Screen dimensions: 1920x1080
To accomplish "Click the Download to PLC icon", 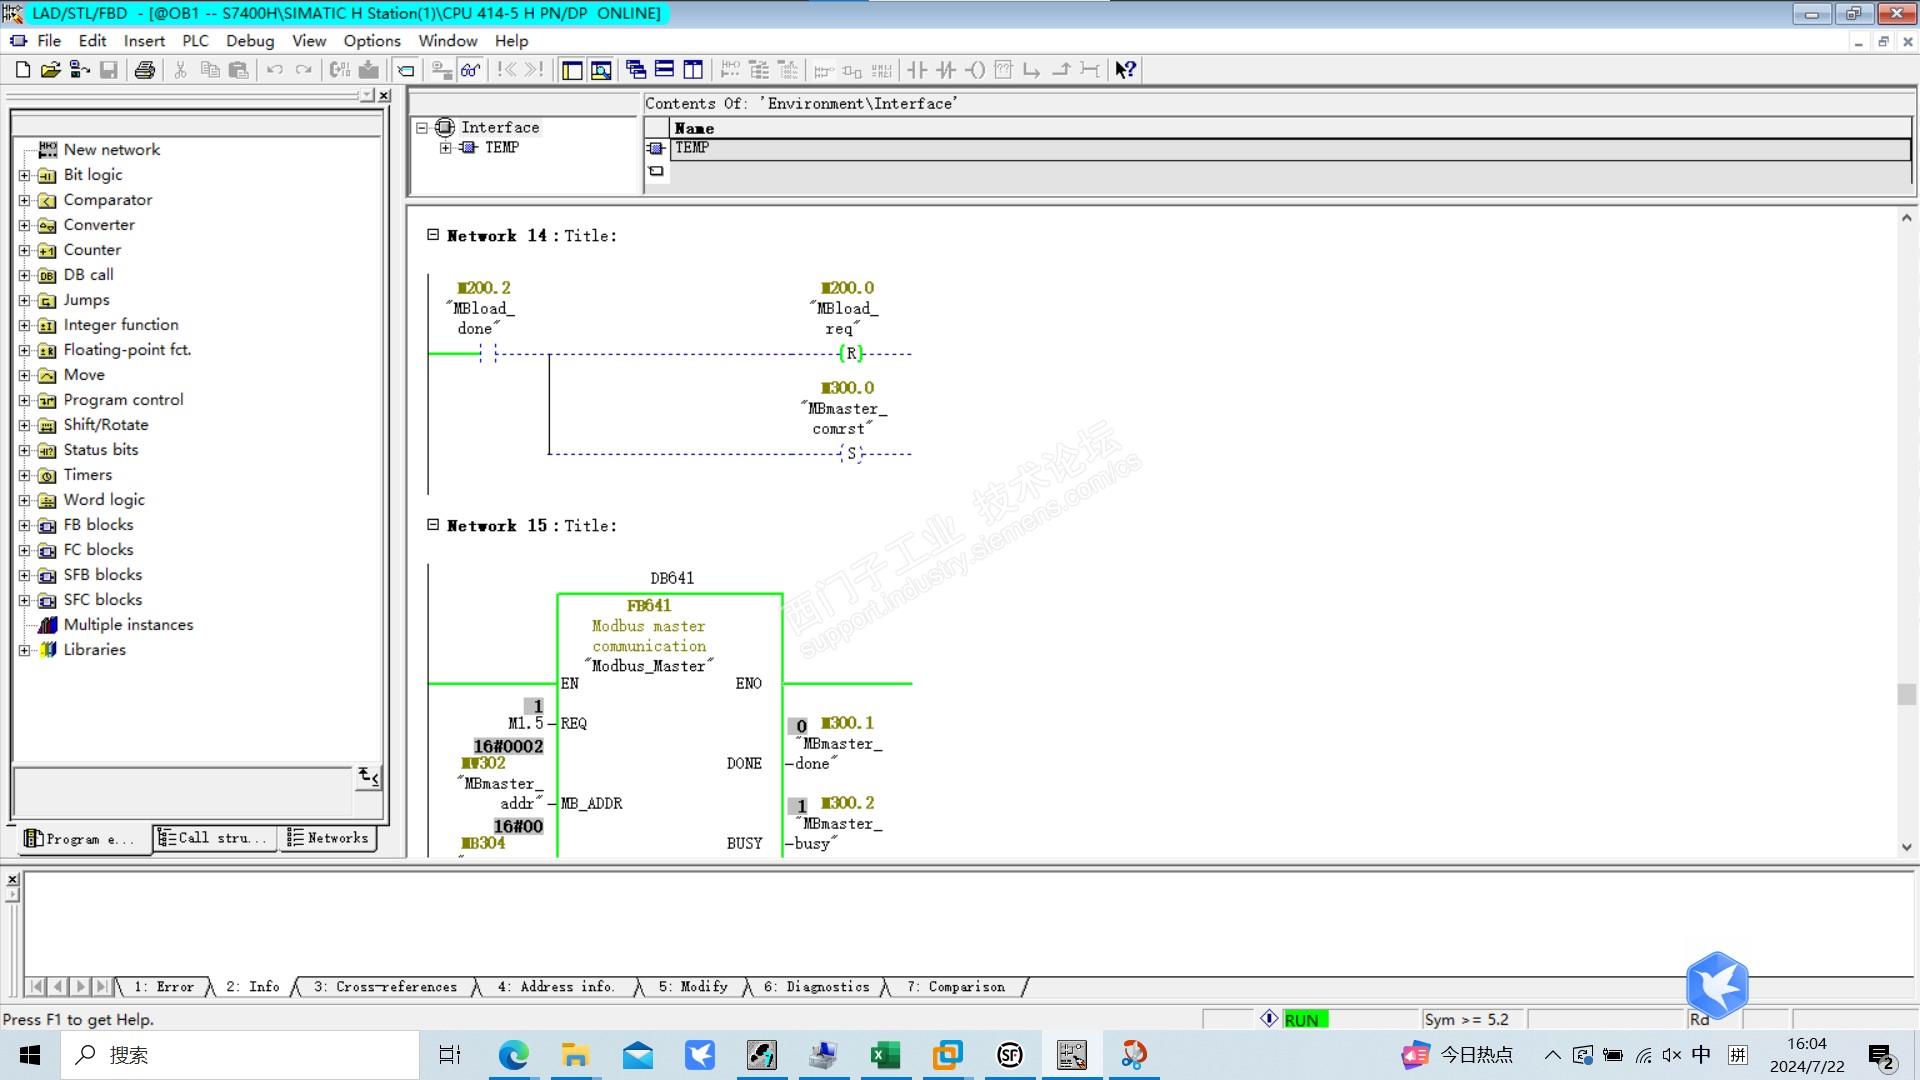I will tap(369, 70).
